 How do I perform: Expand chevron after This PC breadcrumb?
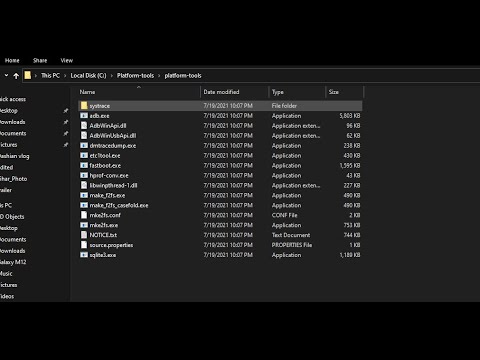tap(65, 76)
